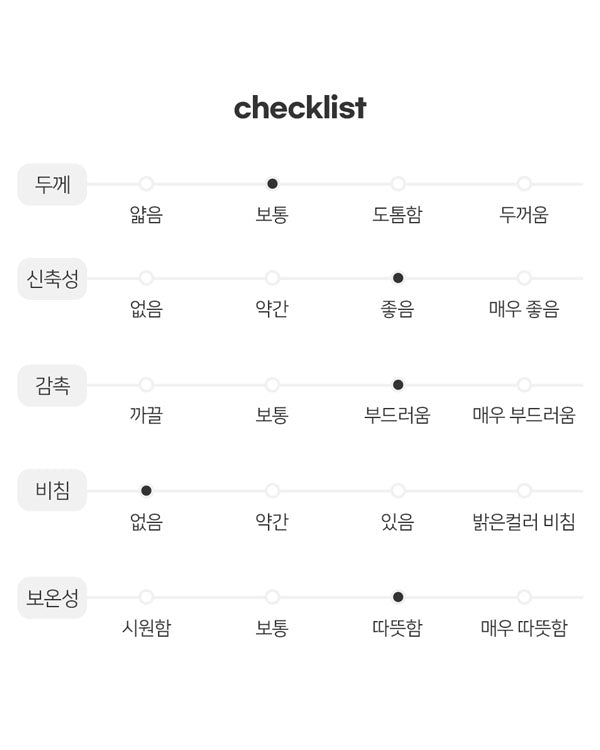This screenshot has height=750, width=600.
Task: Pick the 매우 좋음 stretch dot
Action: click(524, 278)
